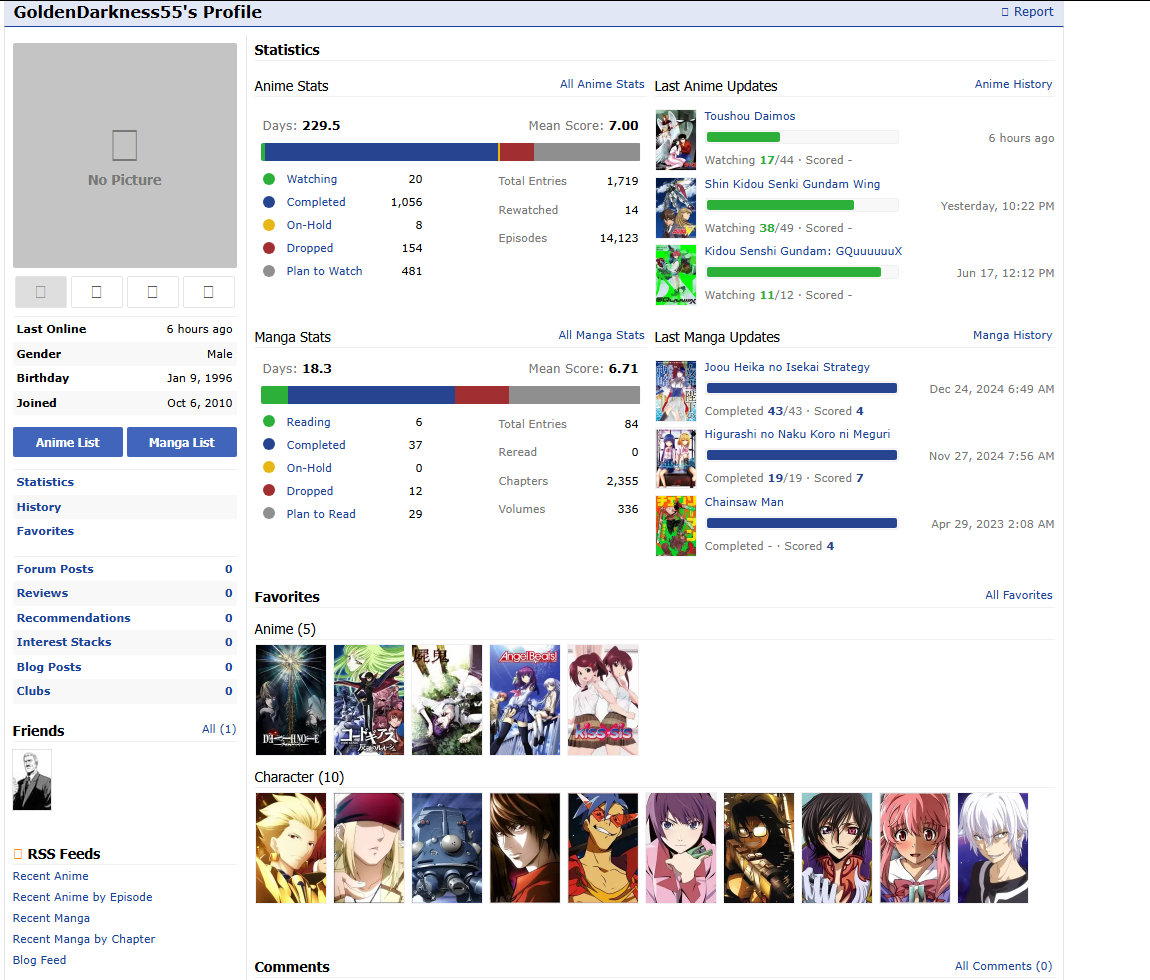This screenshot has height=980, width=1150.
Task: Open Chainsaw Man title link
Action: [744, 502]
